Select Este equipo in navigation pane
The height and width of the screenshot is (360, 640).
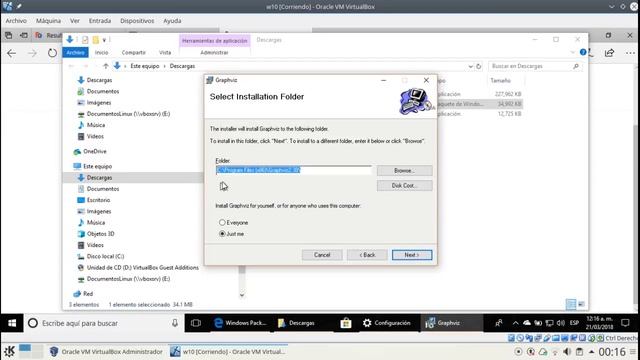97,167
